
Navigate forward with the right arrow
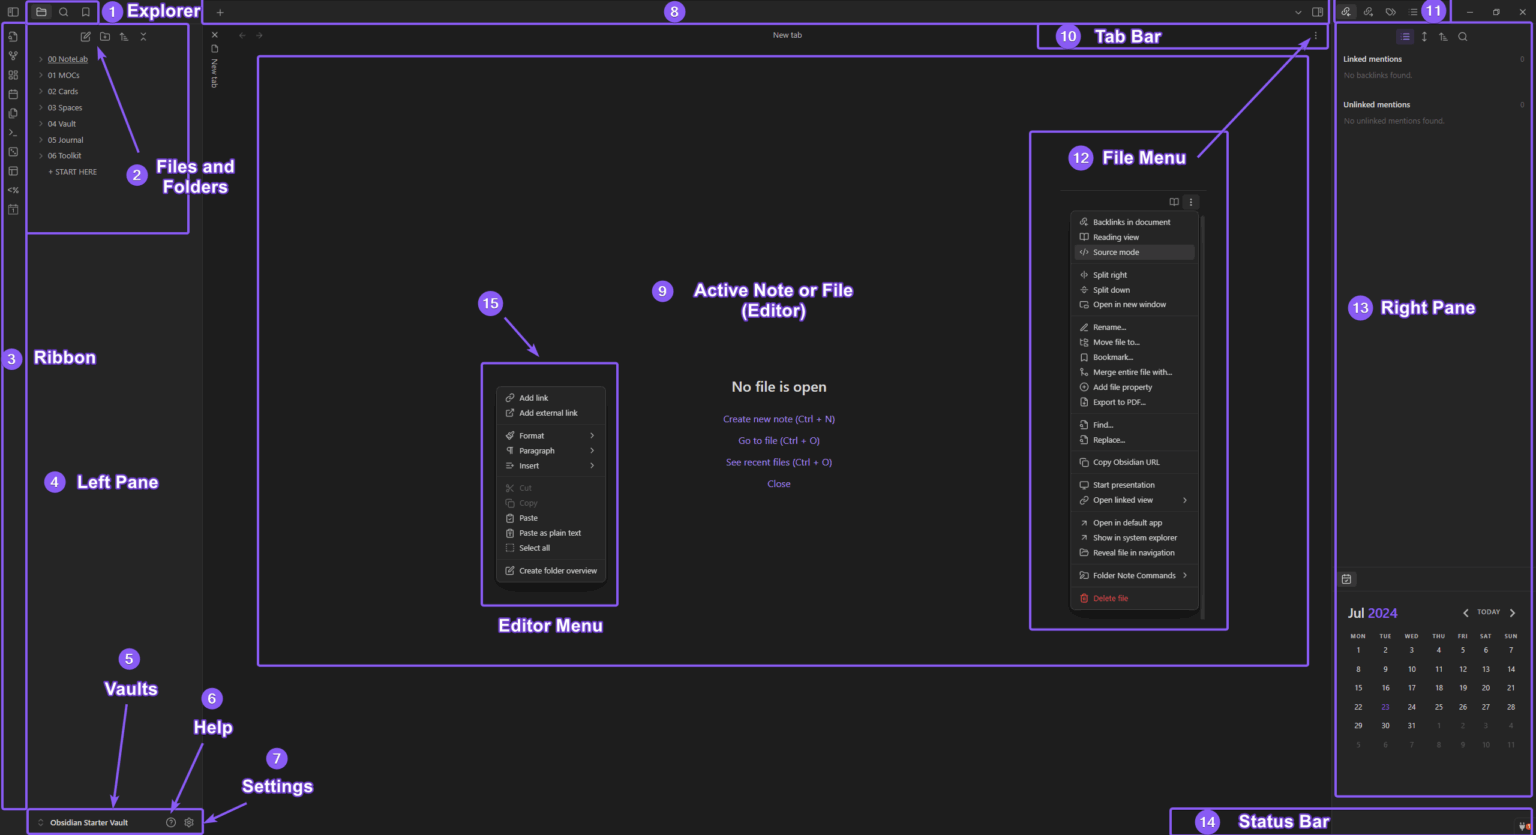coord(259,35)
